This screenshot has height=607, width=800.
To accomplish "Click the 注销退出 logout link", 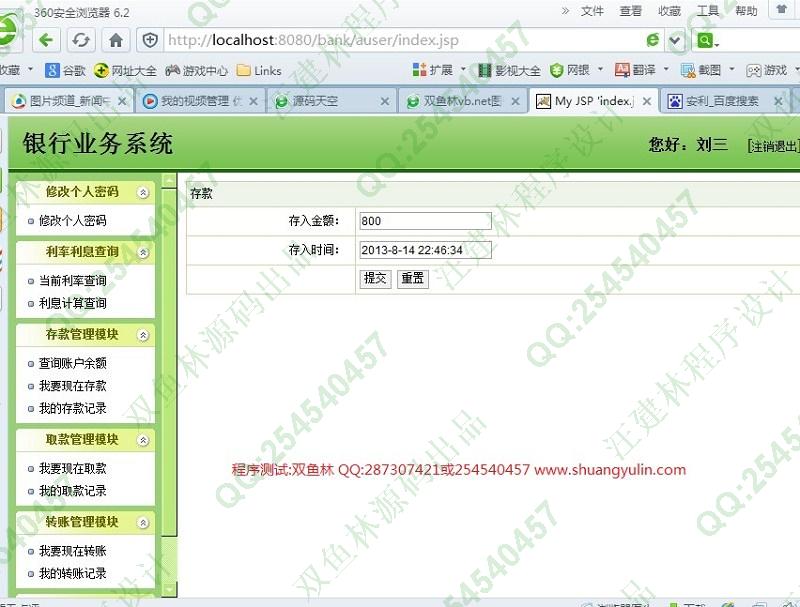I will (x=773, y=146).
